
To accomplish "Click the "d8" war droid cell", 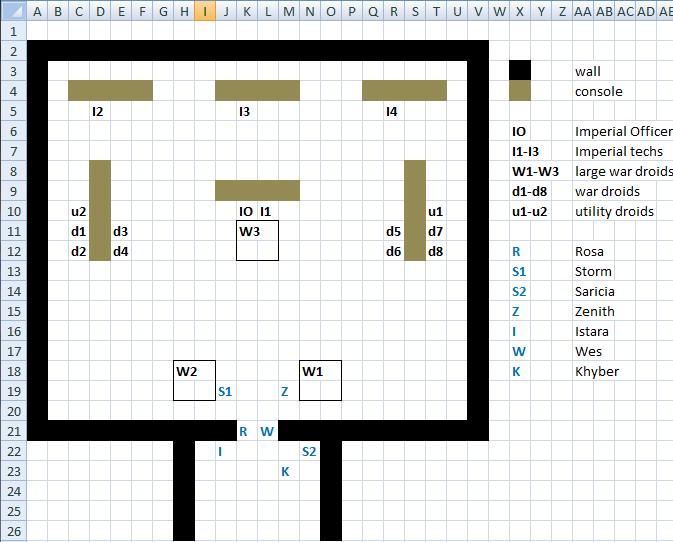I will click(436, 251).
